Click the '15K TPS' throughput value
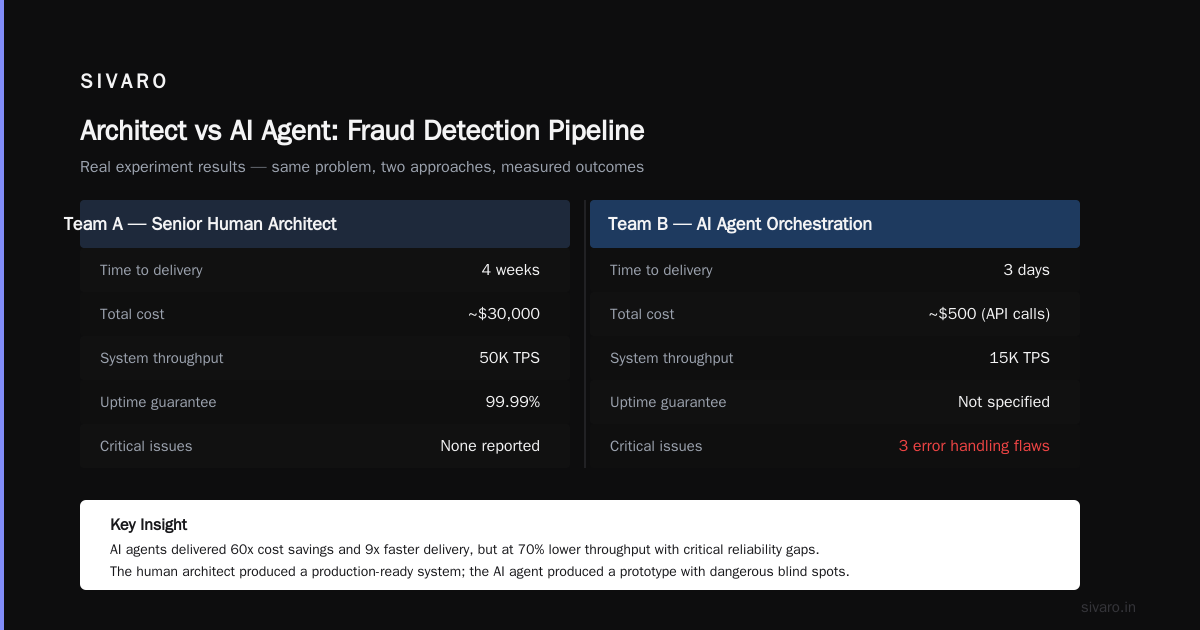Viewport: 1200px width, 630px height. click(1019, 358)
